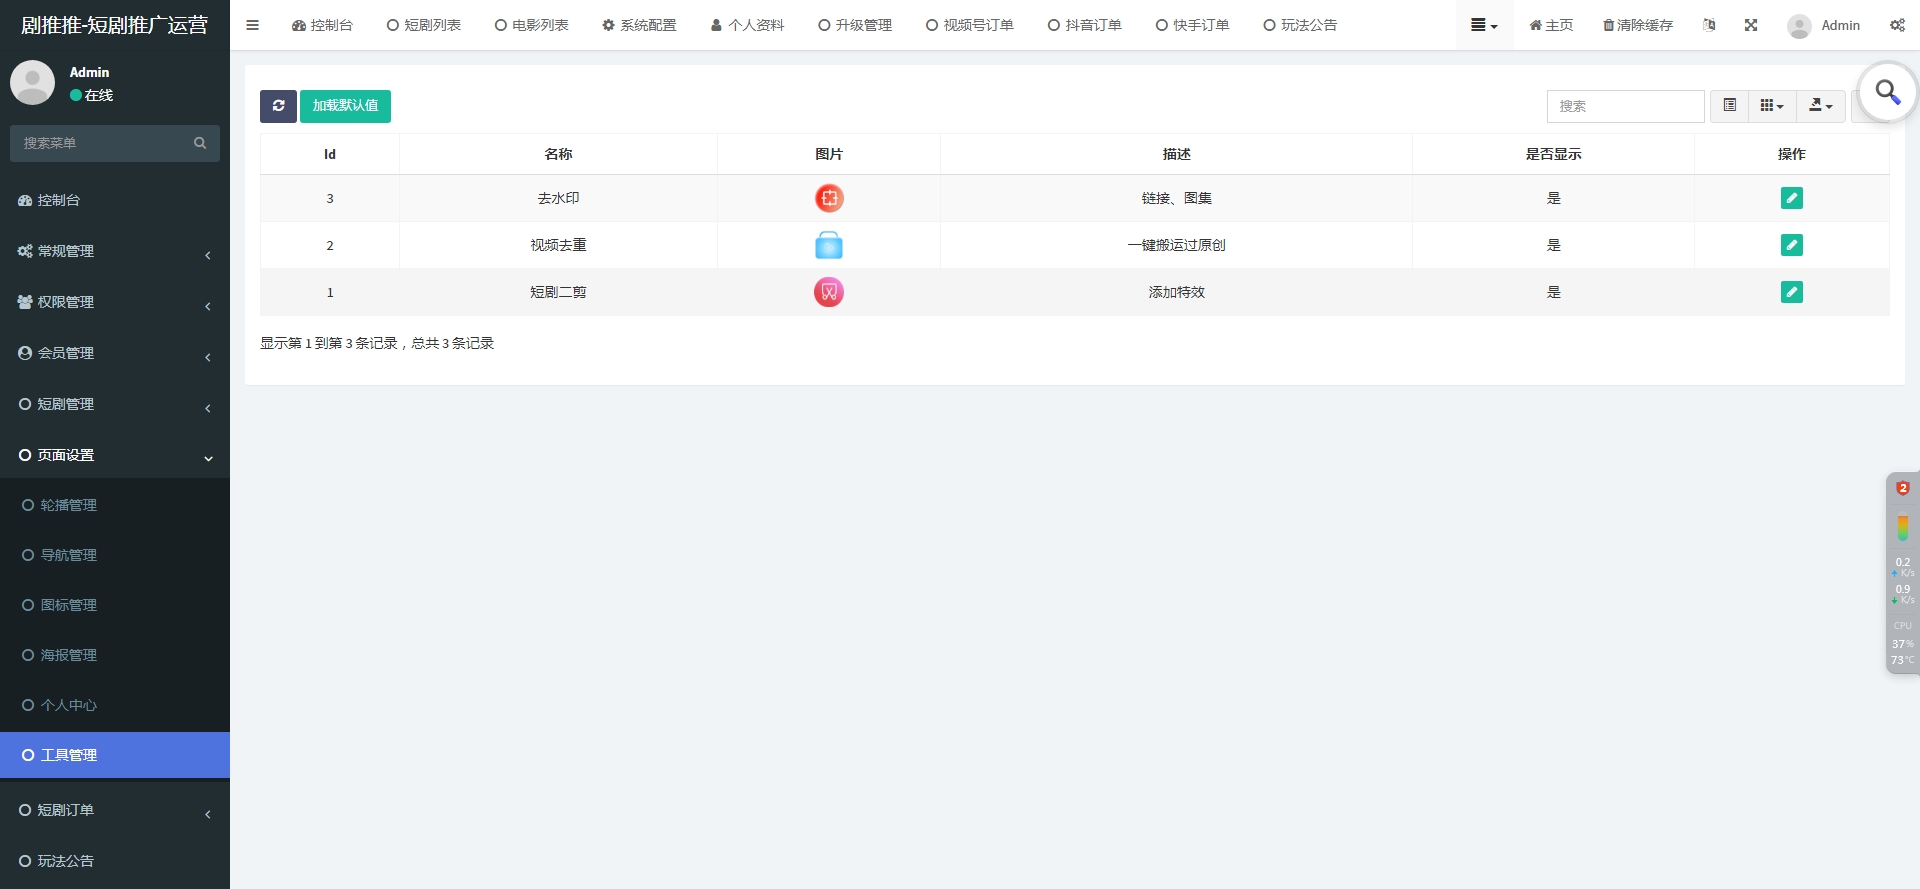Open the language switch icon
Image resolution: width=1920 pixels, height=889 pixels.
tap(1709, 25)
